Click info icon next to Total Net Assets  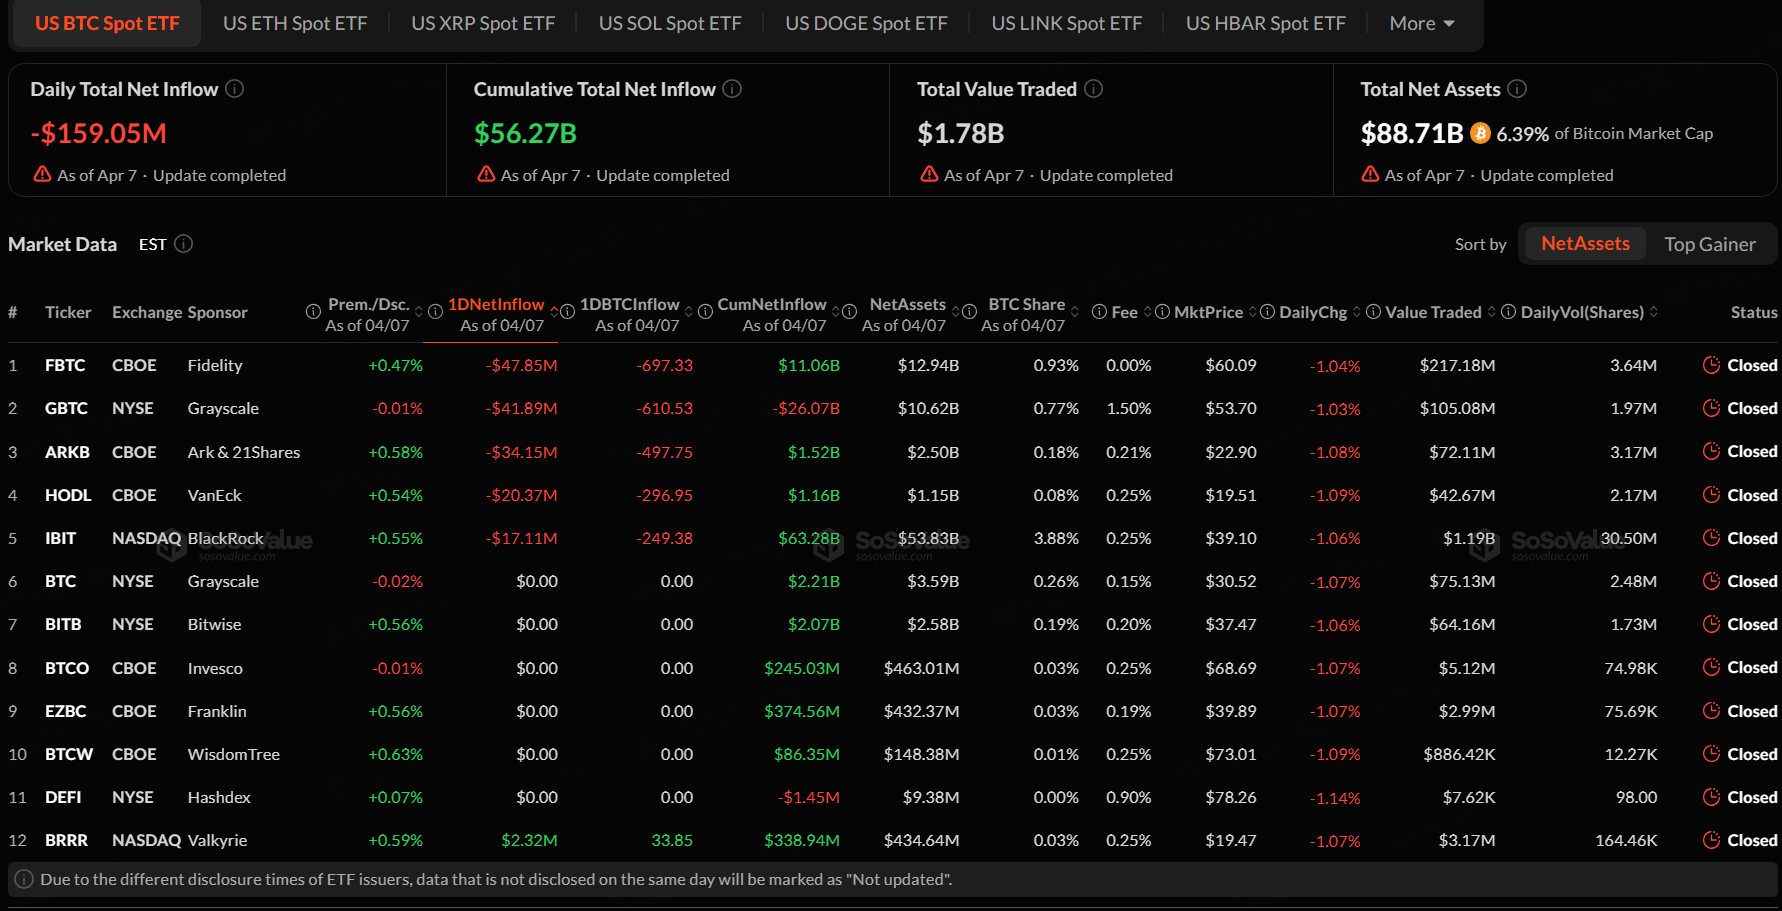click(1517, 89)
